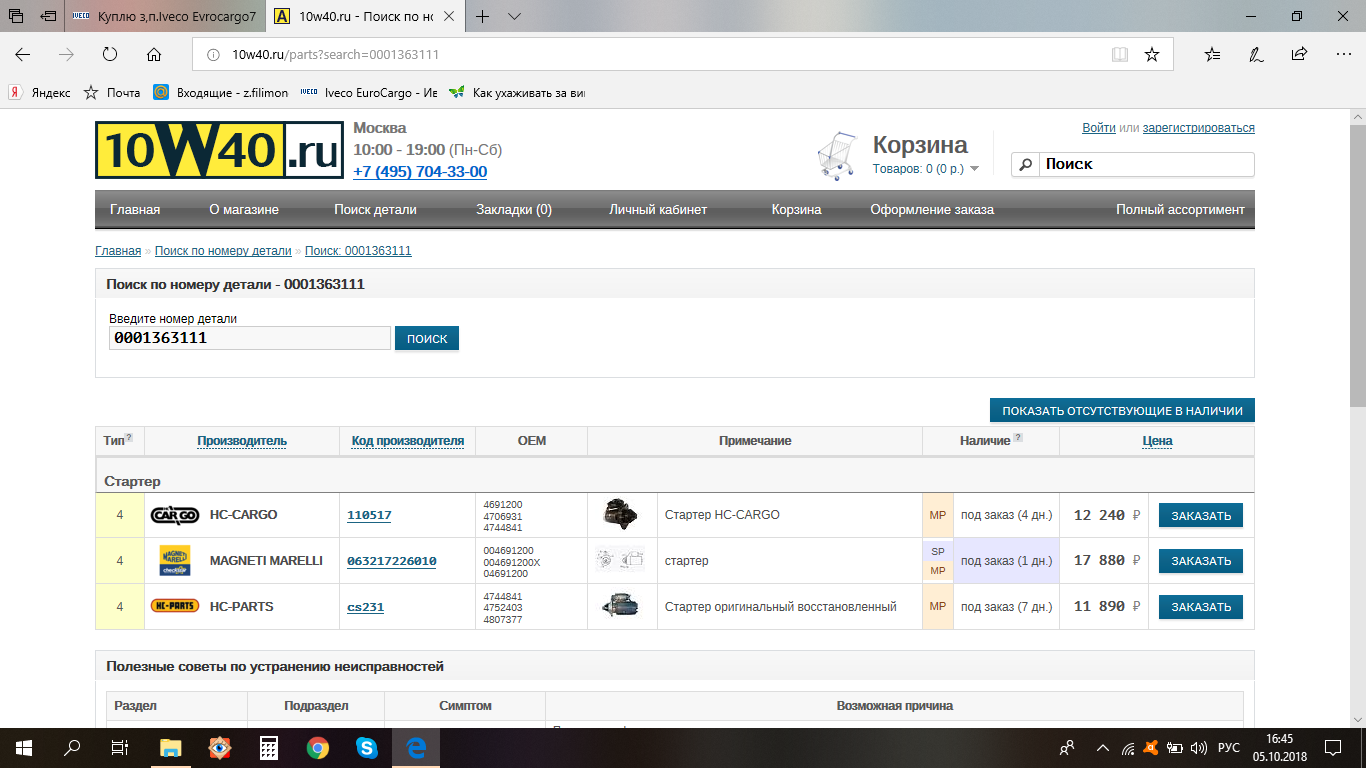
Task: Order the HC-PARTS starter with ЗАКАЗАТЬ
Action: click(x=1201, y=606)
